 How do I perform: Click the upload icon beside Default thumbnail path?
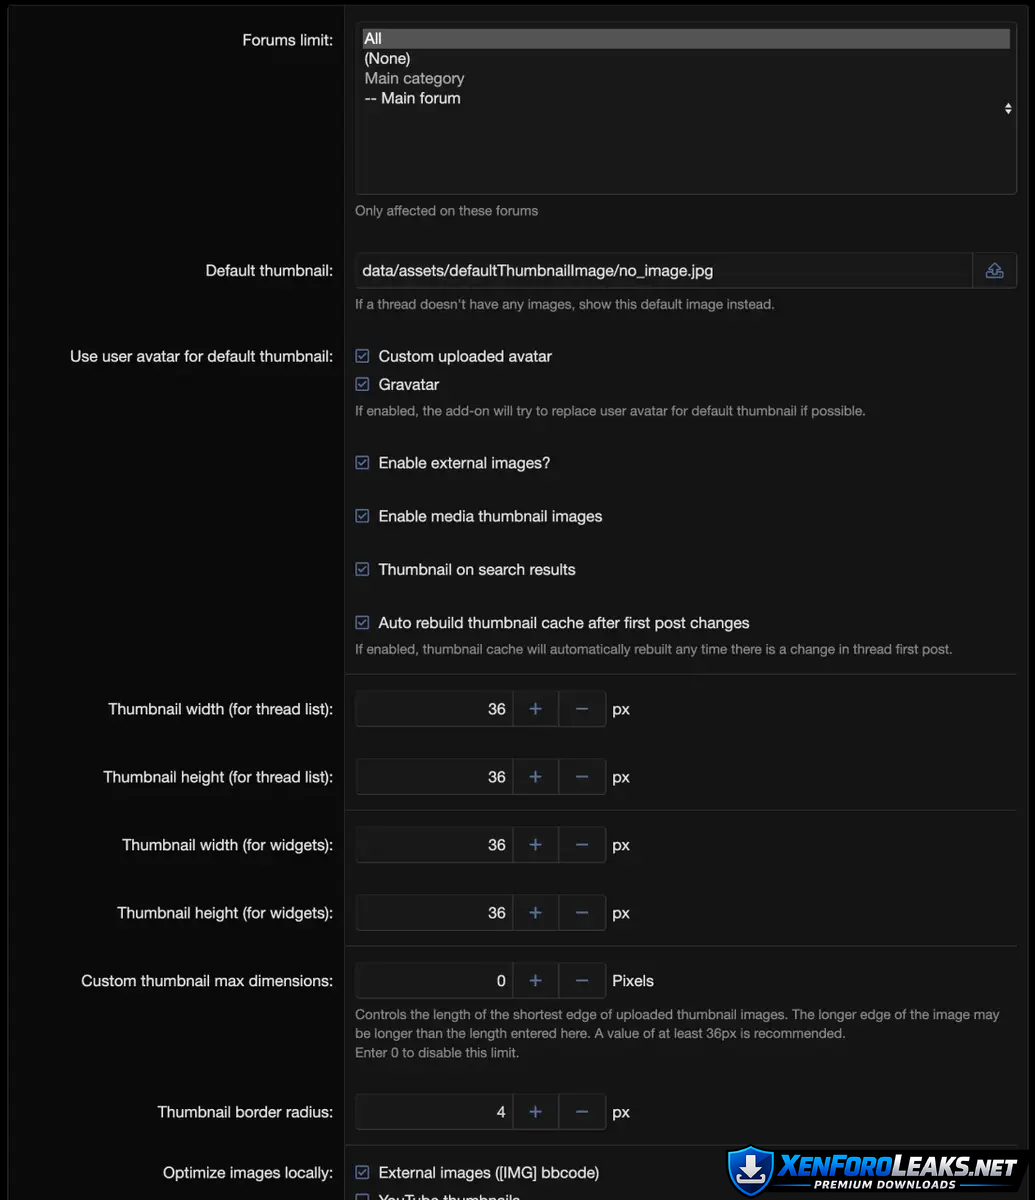pyautogui.click(x=994, y=271)
